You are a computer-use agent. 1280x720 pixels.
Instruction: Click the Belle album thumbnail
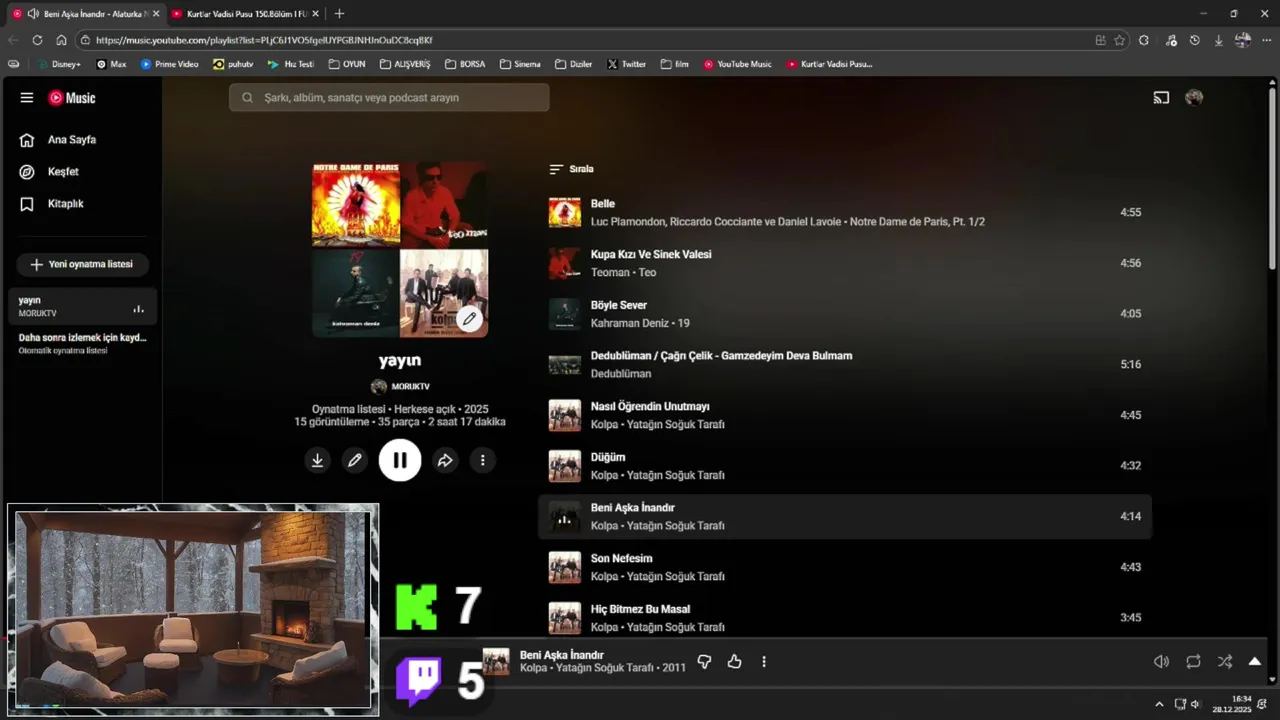click(565, 213)
